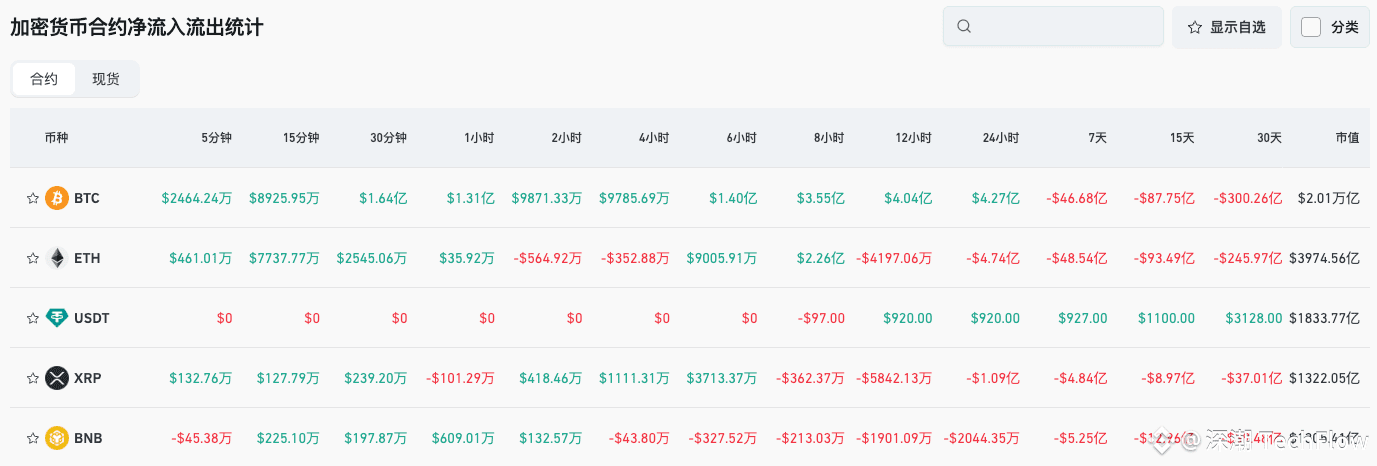Screen dimensions: 1377x466
Task: Star the XRP row
Action: [33, 379]
